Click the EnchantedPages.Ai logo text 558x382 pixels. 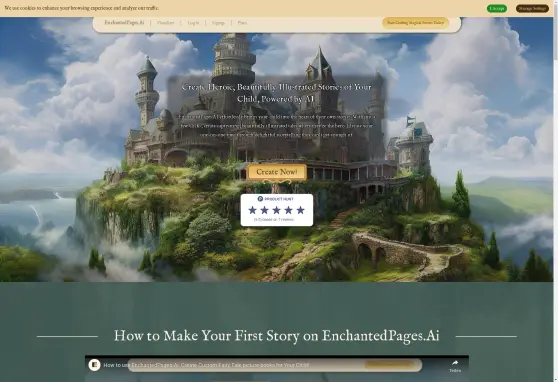pyautogui.click(x=124, y=22)
